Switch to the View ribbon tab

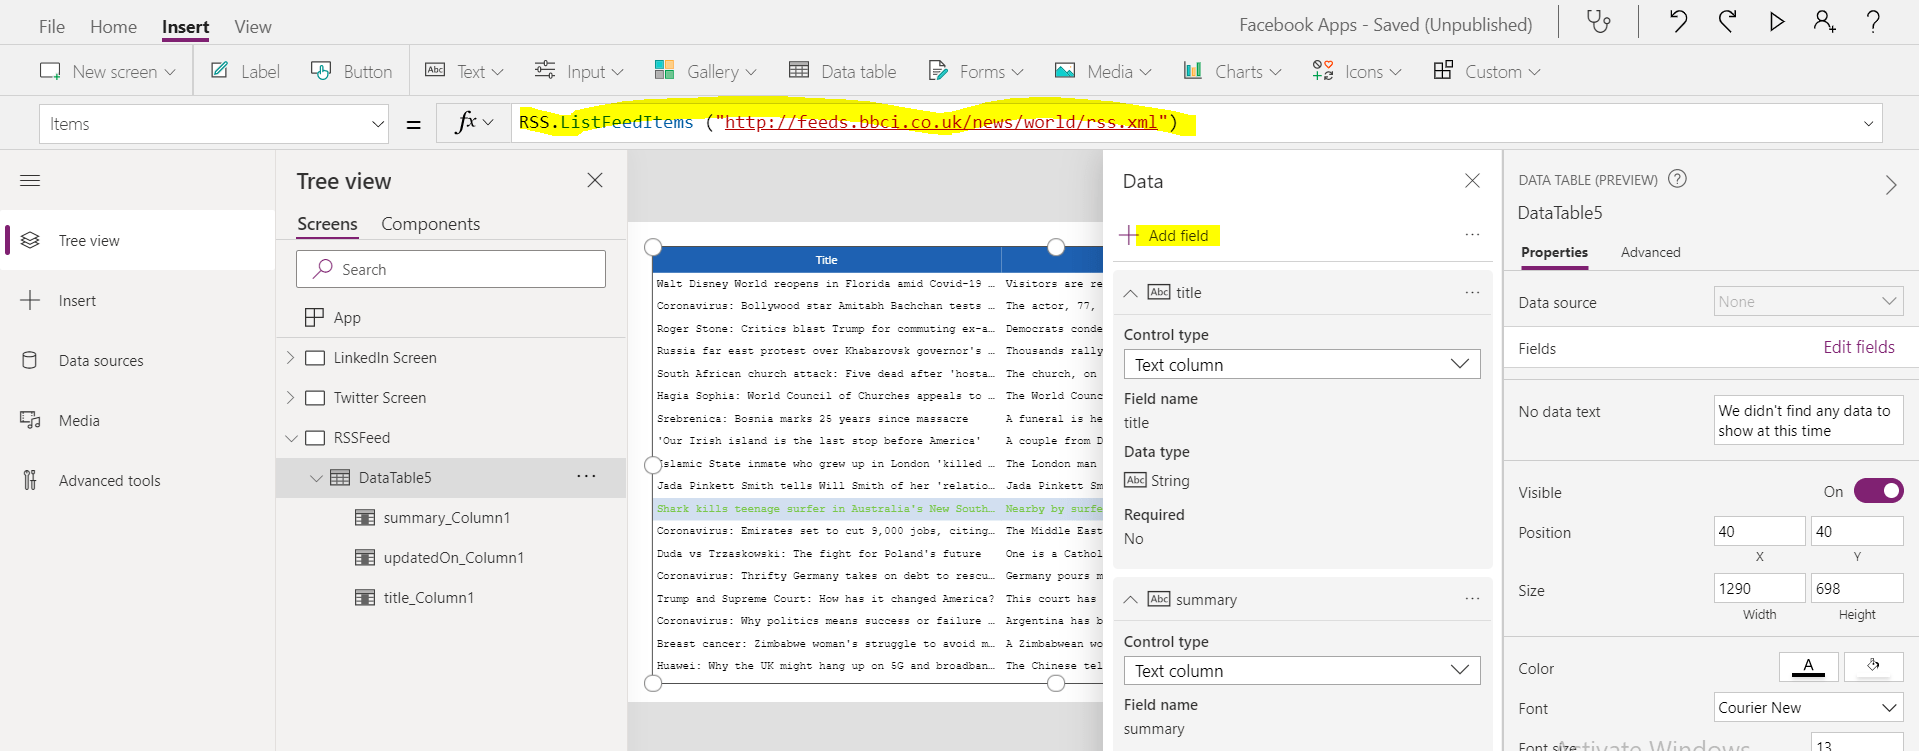pyautogui.click(x=253, y=27)
